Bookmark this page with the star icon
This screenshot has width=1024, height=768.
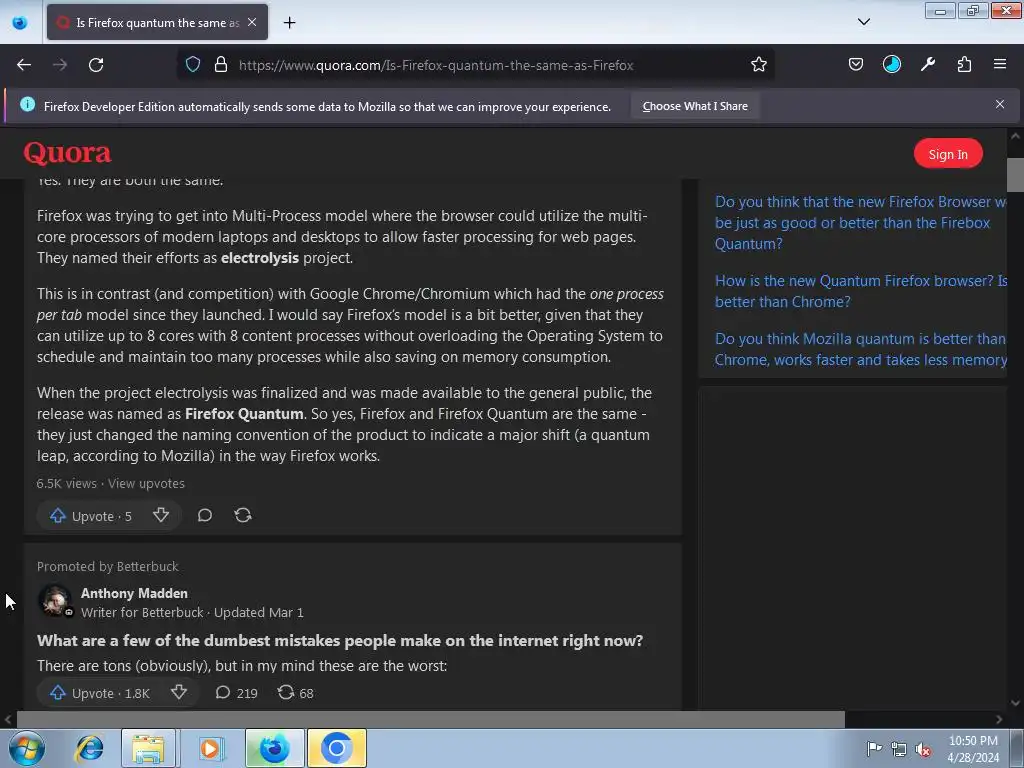tap(758, 65)
